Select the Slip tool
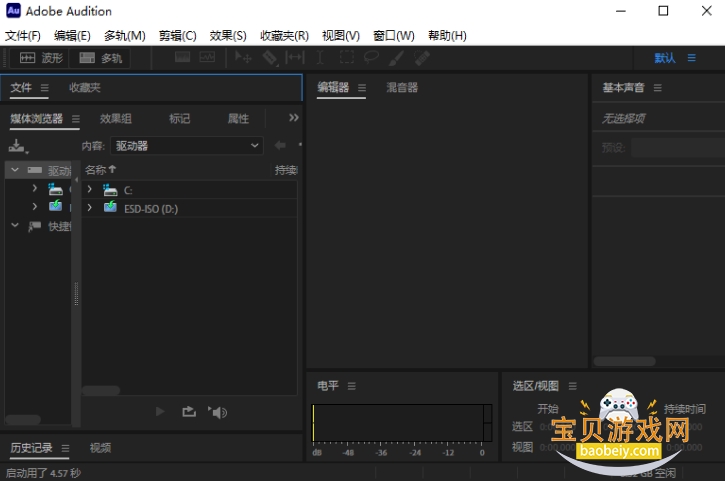The width and height of the screenshot is (725, 481). tap(295, 57)
